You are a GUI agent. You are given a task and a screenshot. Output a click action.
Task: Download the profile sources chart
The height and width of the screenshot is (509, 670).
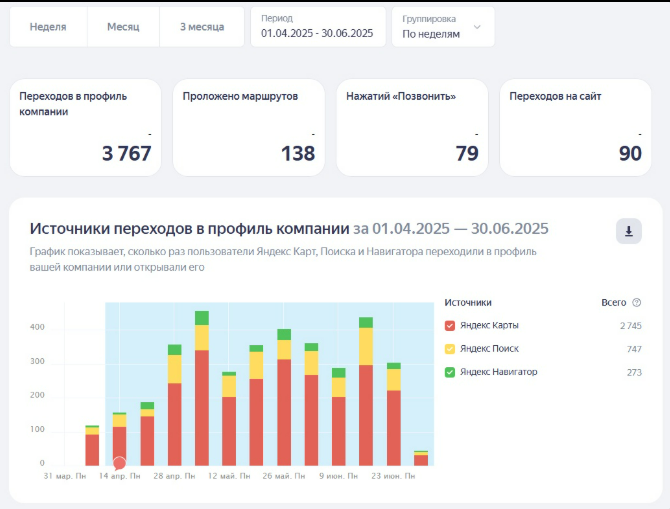click(x=629, y=231)
